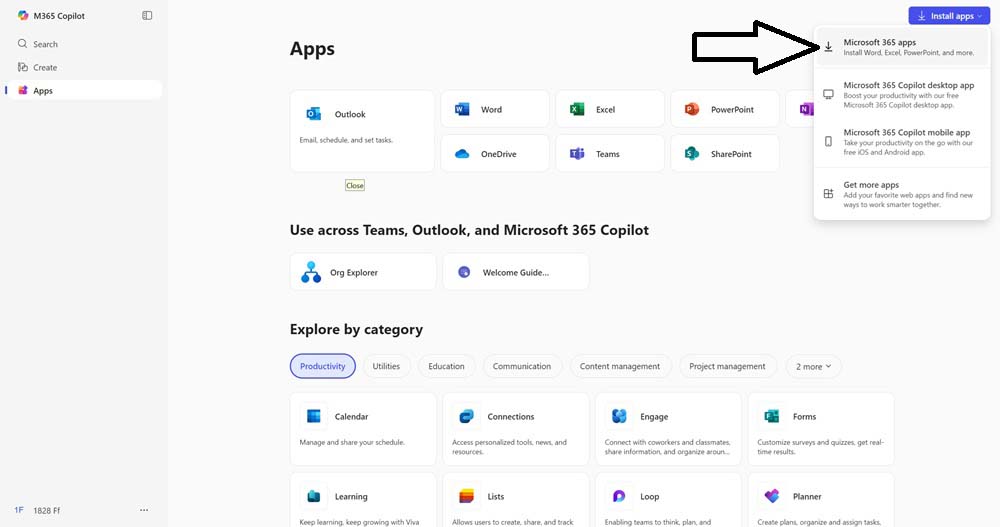The height and width of the screenshot is (527, 1000).
Task: Open the Excel app
Action: point(609,109)
